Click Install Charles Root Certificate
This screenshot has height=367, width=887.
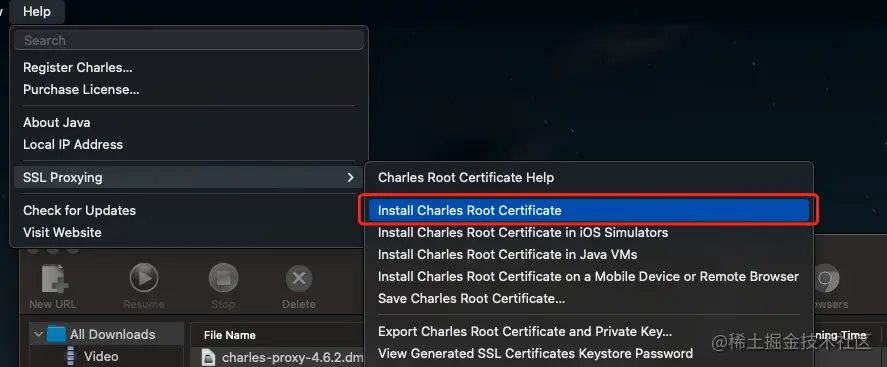pyautogui.click(x=589, y=210)
